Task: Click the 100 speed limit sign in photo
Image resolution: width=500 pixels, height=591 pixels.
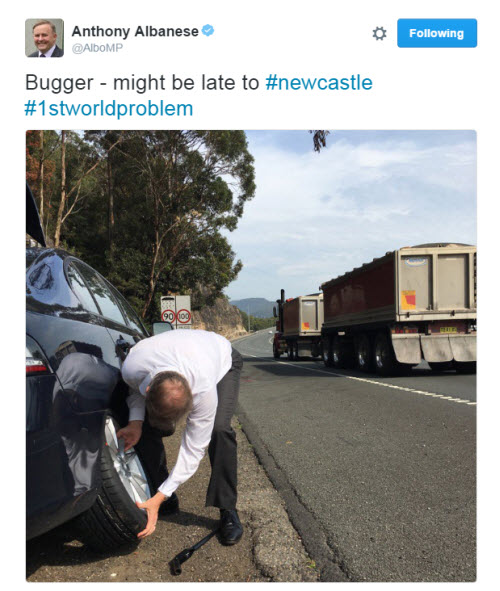Action: pos(183,316)
